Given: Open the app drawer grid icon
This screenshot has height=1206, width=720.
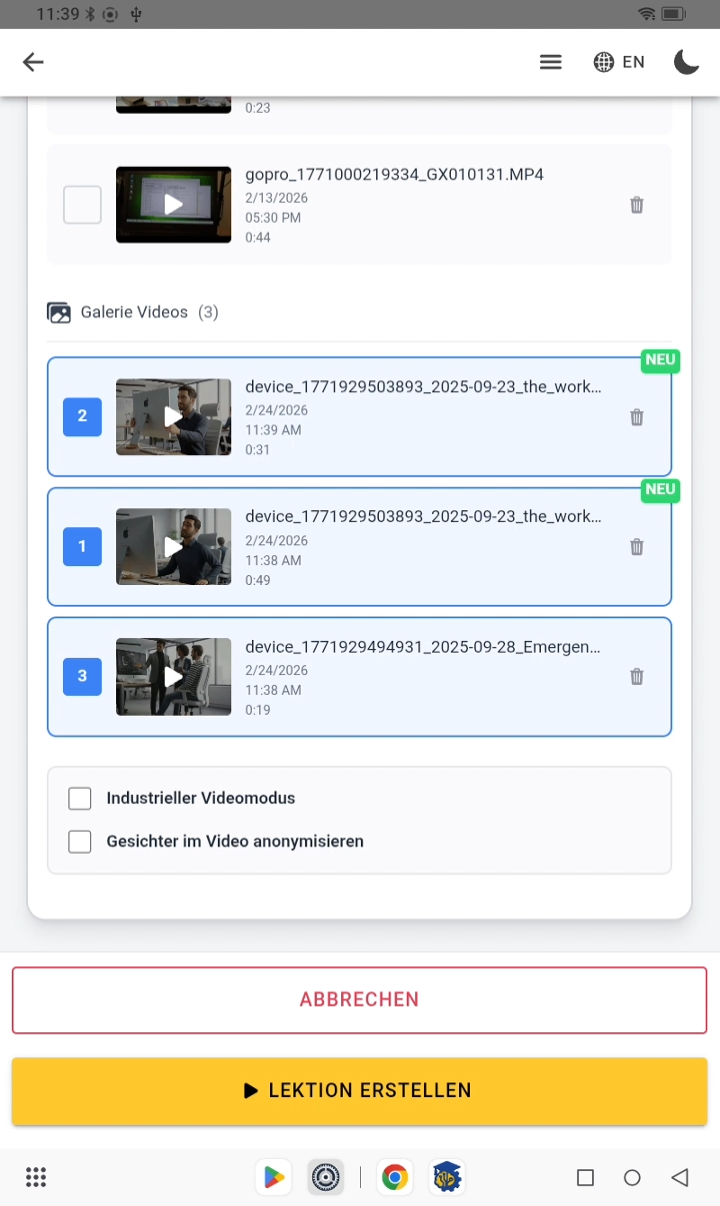Looking at the screenshot, I should click(36, 1177).
